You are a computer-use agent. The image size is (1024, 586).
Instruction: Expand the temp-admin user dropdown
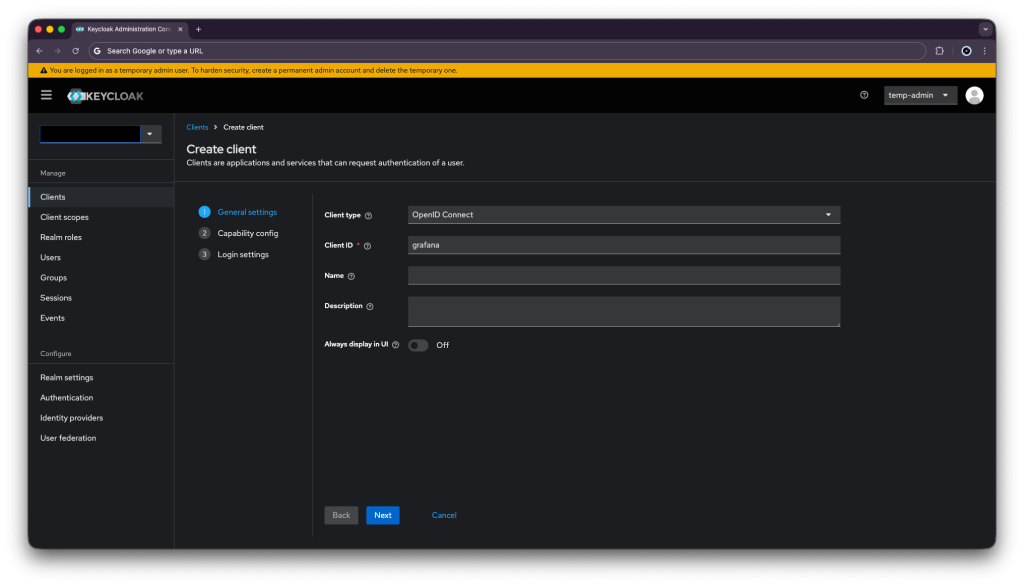coord(919,95)
